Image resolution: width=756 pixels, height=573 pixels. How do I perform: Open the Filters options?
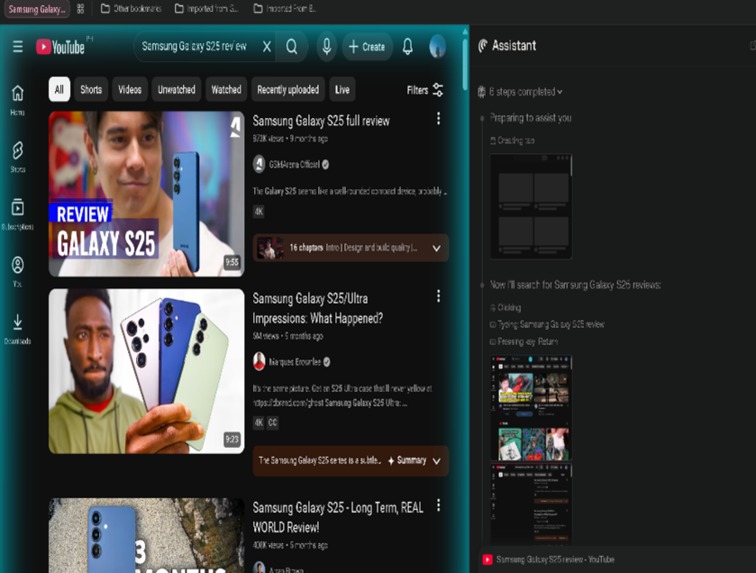click(x=425, y=90)
